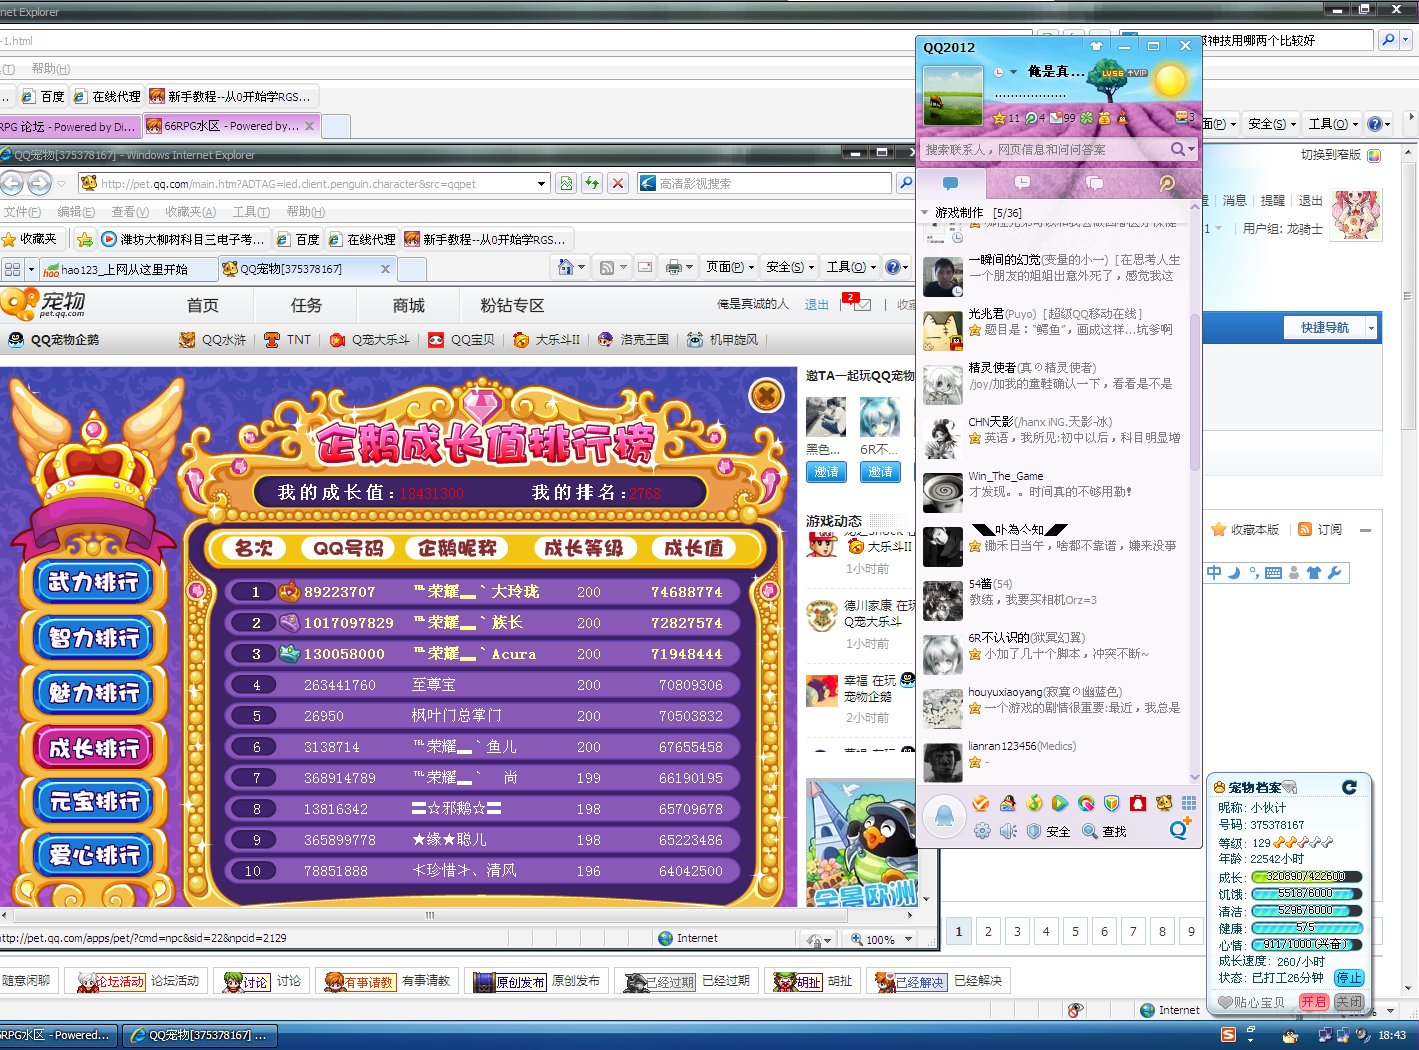Select the 元宝排行 ranking category
This screenshot has height=1050, width=1419.
pyautogui.click(x=94, y=801)
